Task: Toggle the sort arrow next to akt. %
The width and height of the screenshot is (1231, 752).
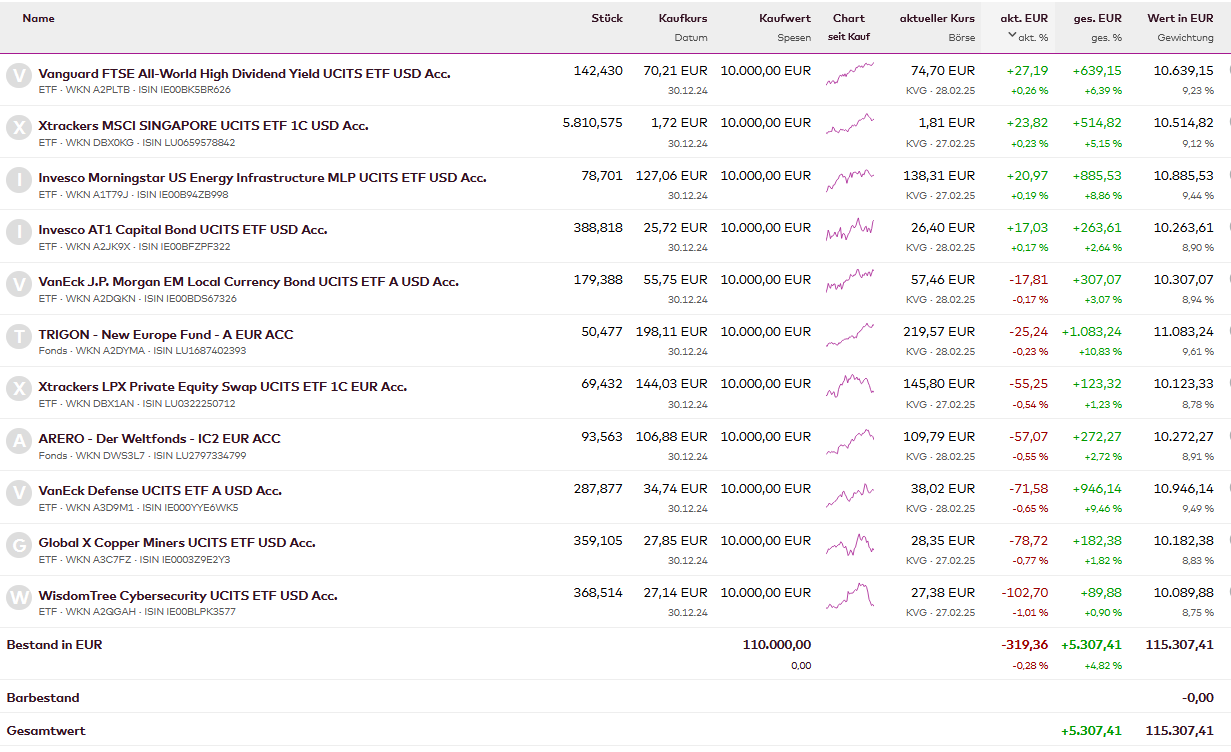Action: coord(1012,37)
